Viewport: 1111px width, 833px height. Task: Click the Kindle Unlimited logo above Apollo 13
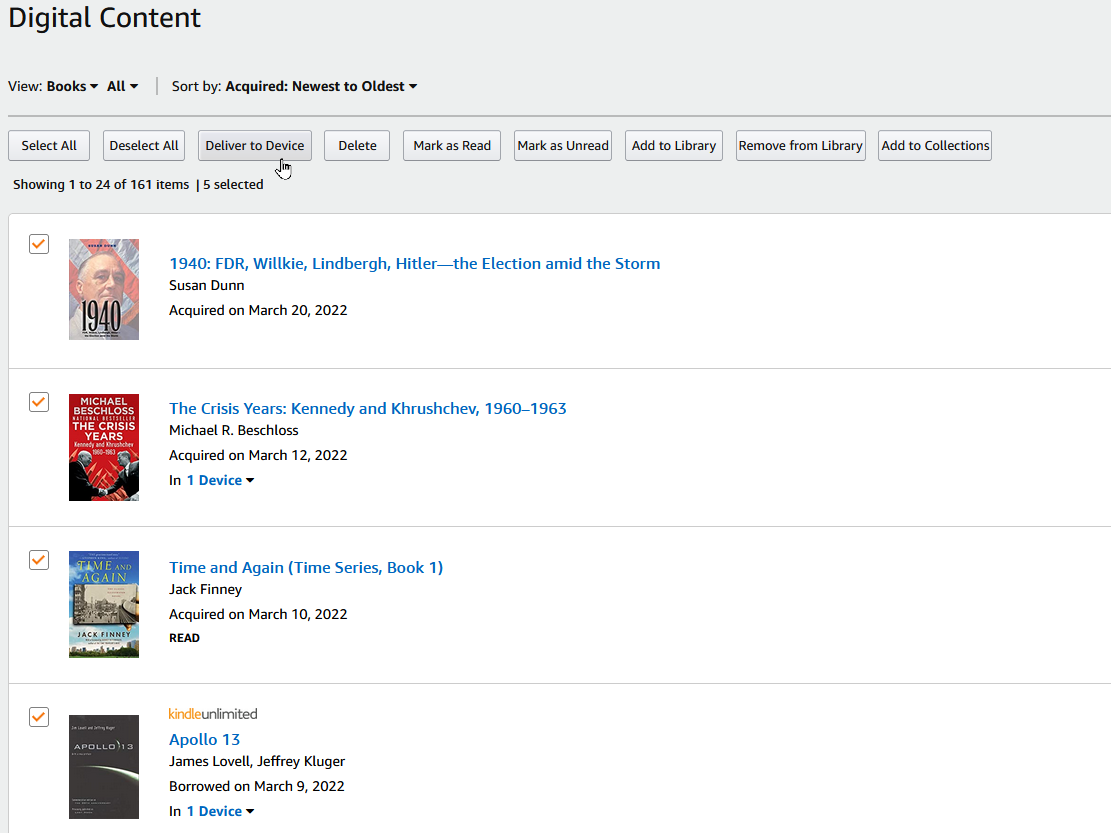click(x=212, y=713)
